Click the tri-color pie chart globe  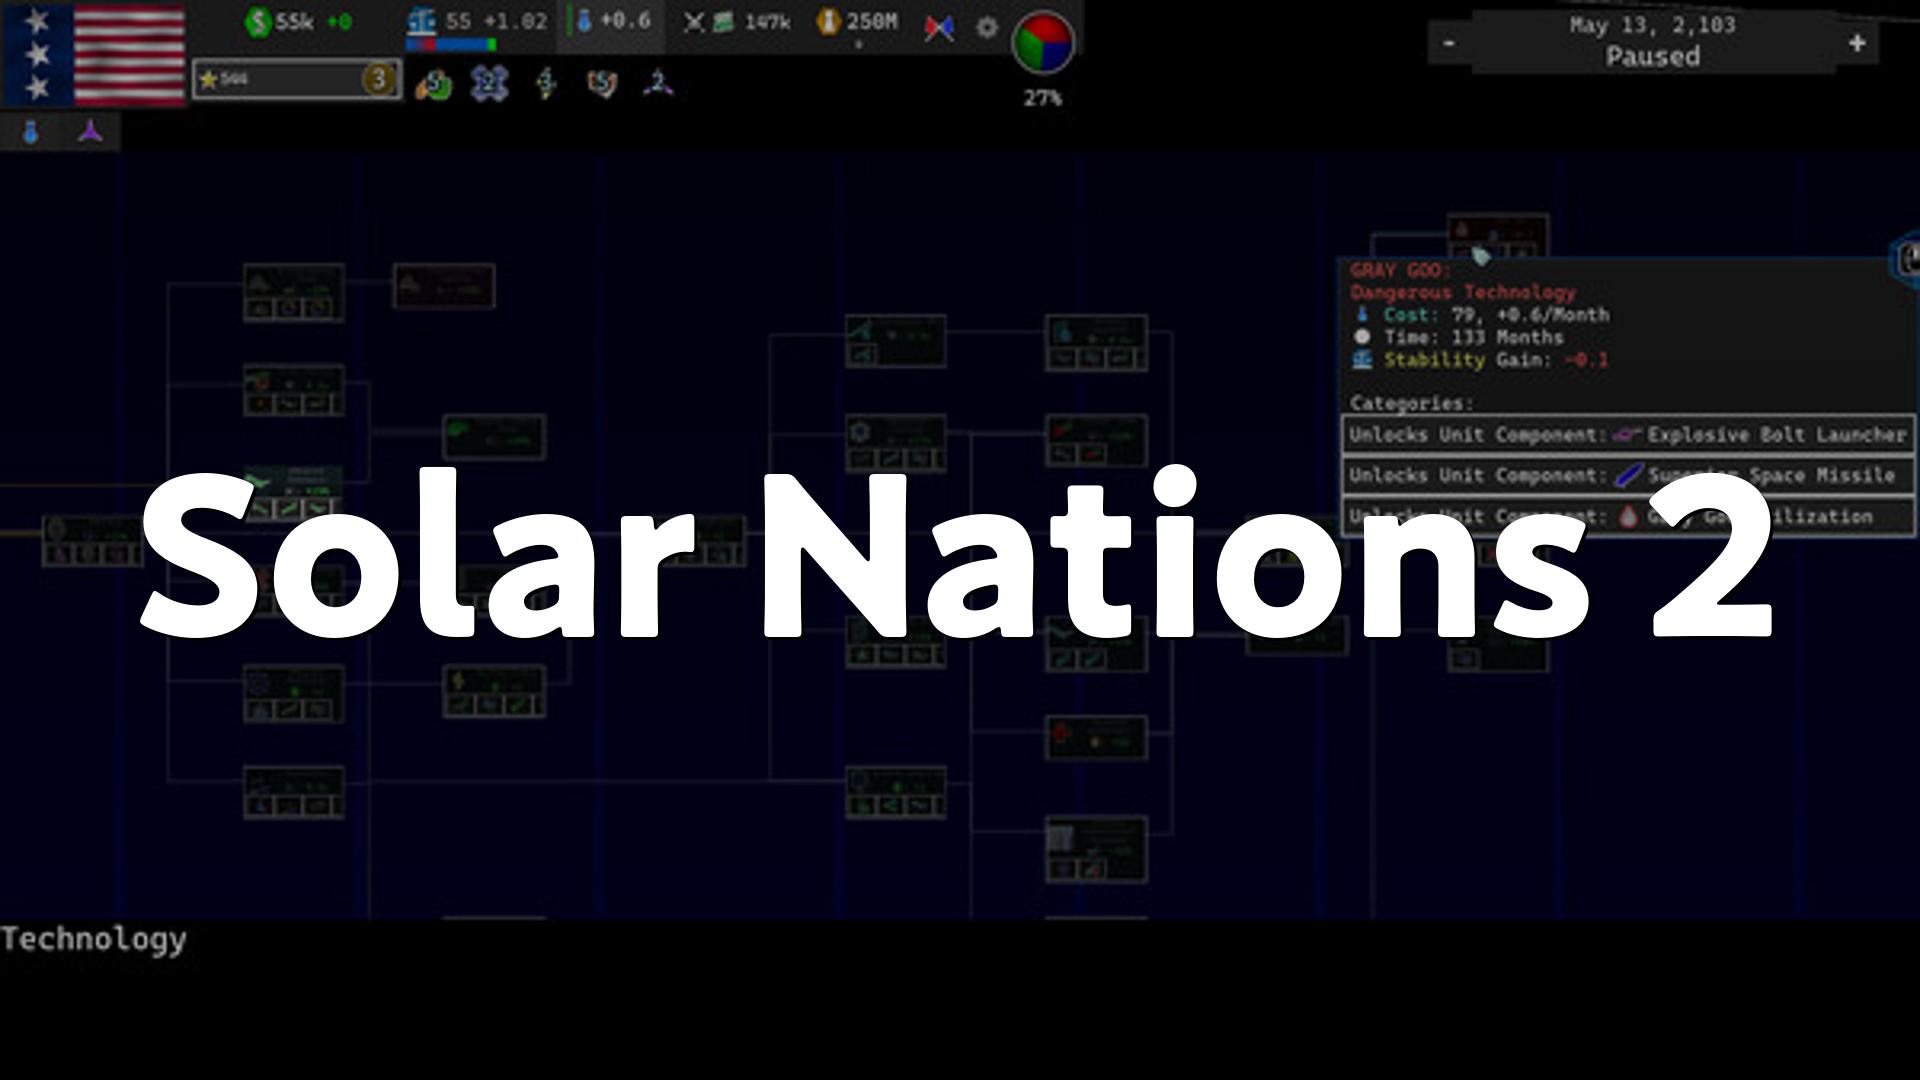click(1043, 43)
